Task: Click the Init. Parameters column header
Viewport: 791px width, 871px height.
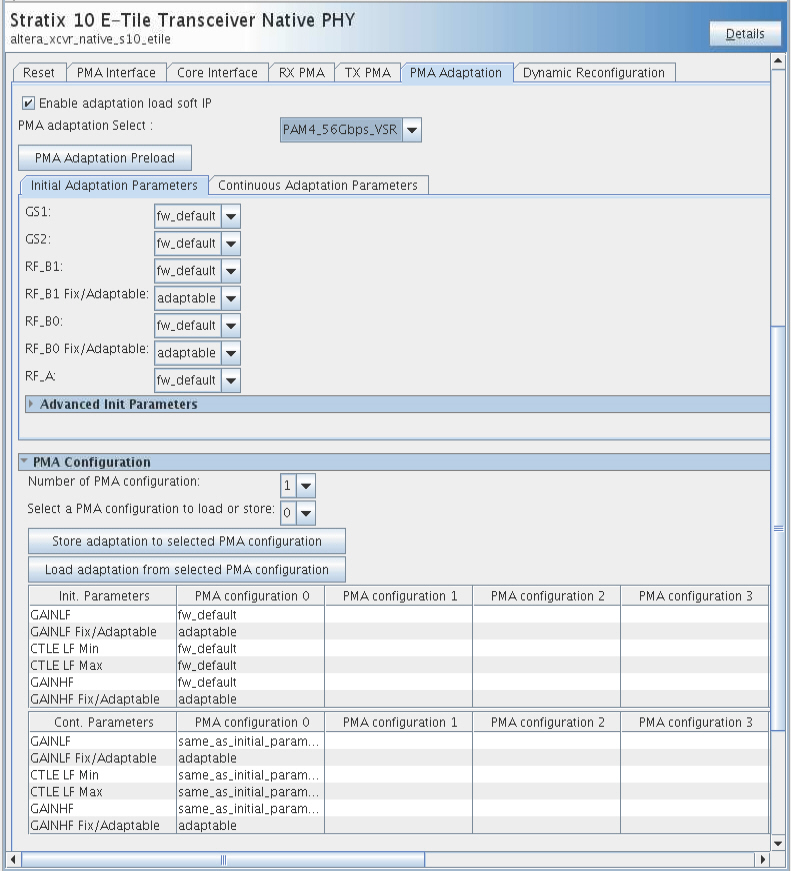Action: (x=103, y=596)
